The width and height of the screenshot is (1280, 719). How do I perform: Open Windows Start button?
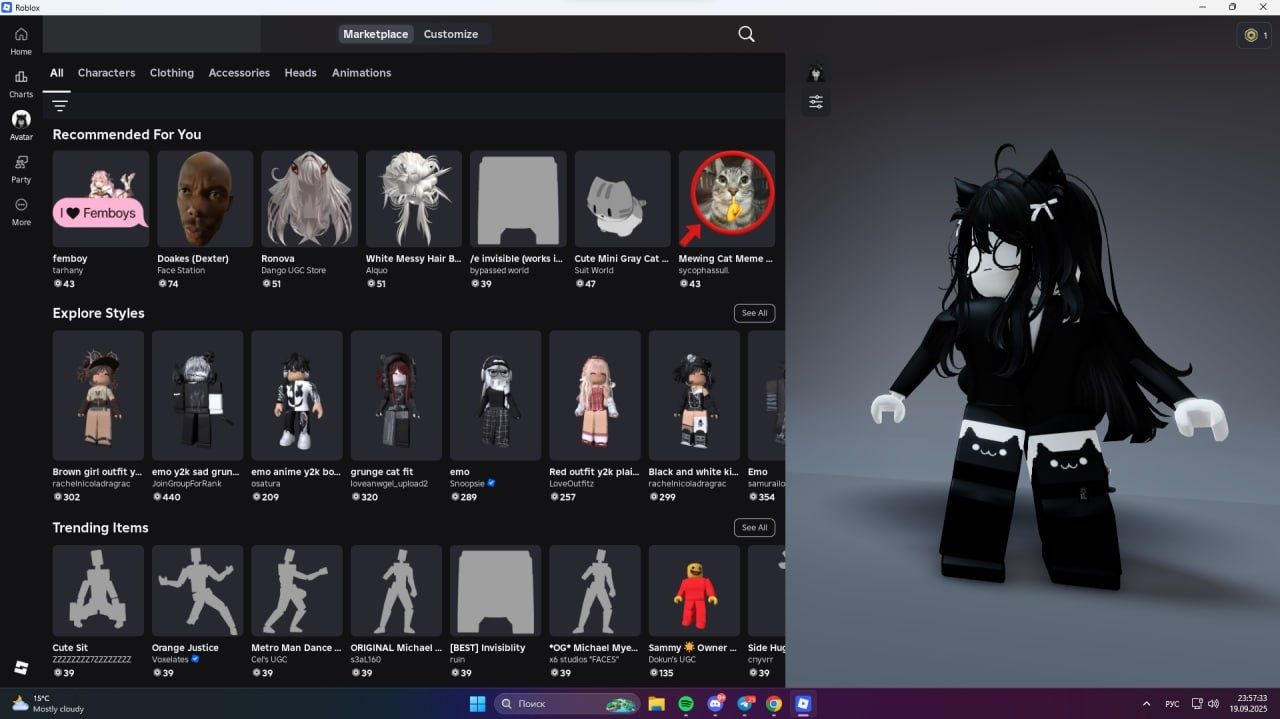[x=477, y=704]
